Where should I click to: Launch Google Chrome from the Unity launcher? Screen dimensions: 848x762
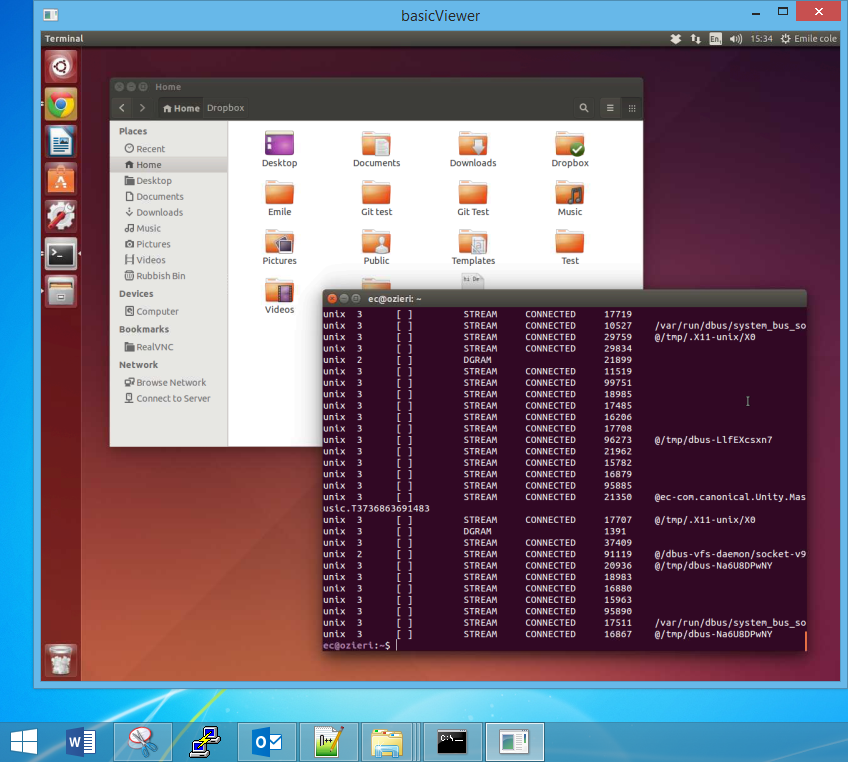click(61, 104)
